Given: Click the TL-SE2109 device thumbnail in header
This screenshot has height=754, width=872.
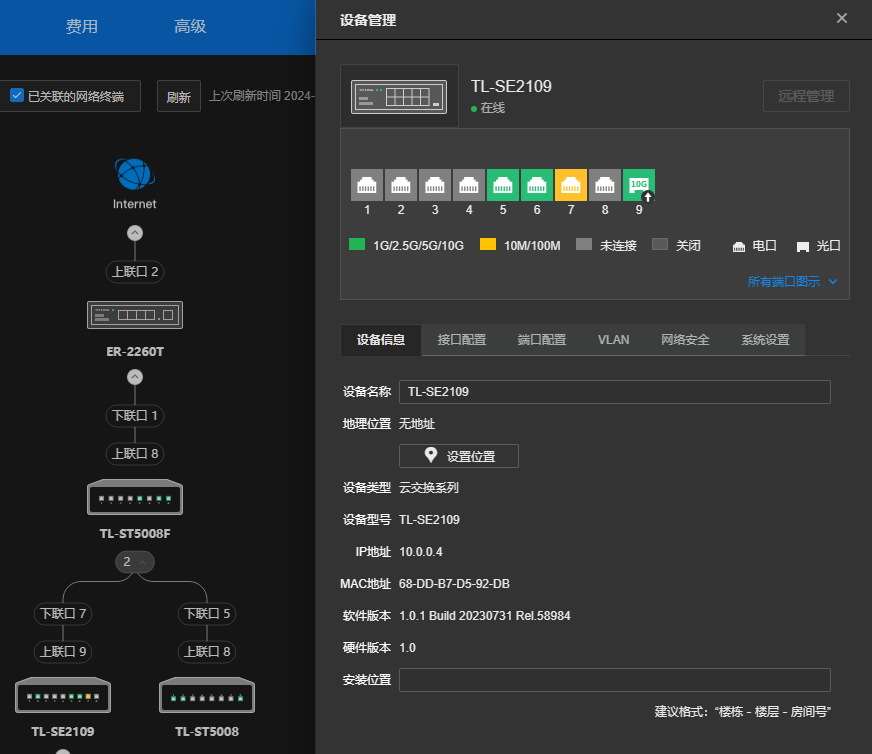Looking at the screenshot, I should click(399, 97).
